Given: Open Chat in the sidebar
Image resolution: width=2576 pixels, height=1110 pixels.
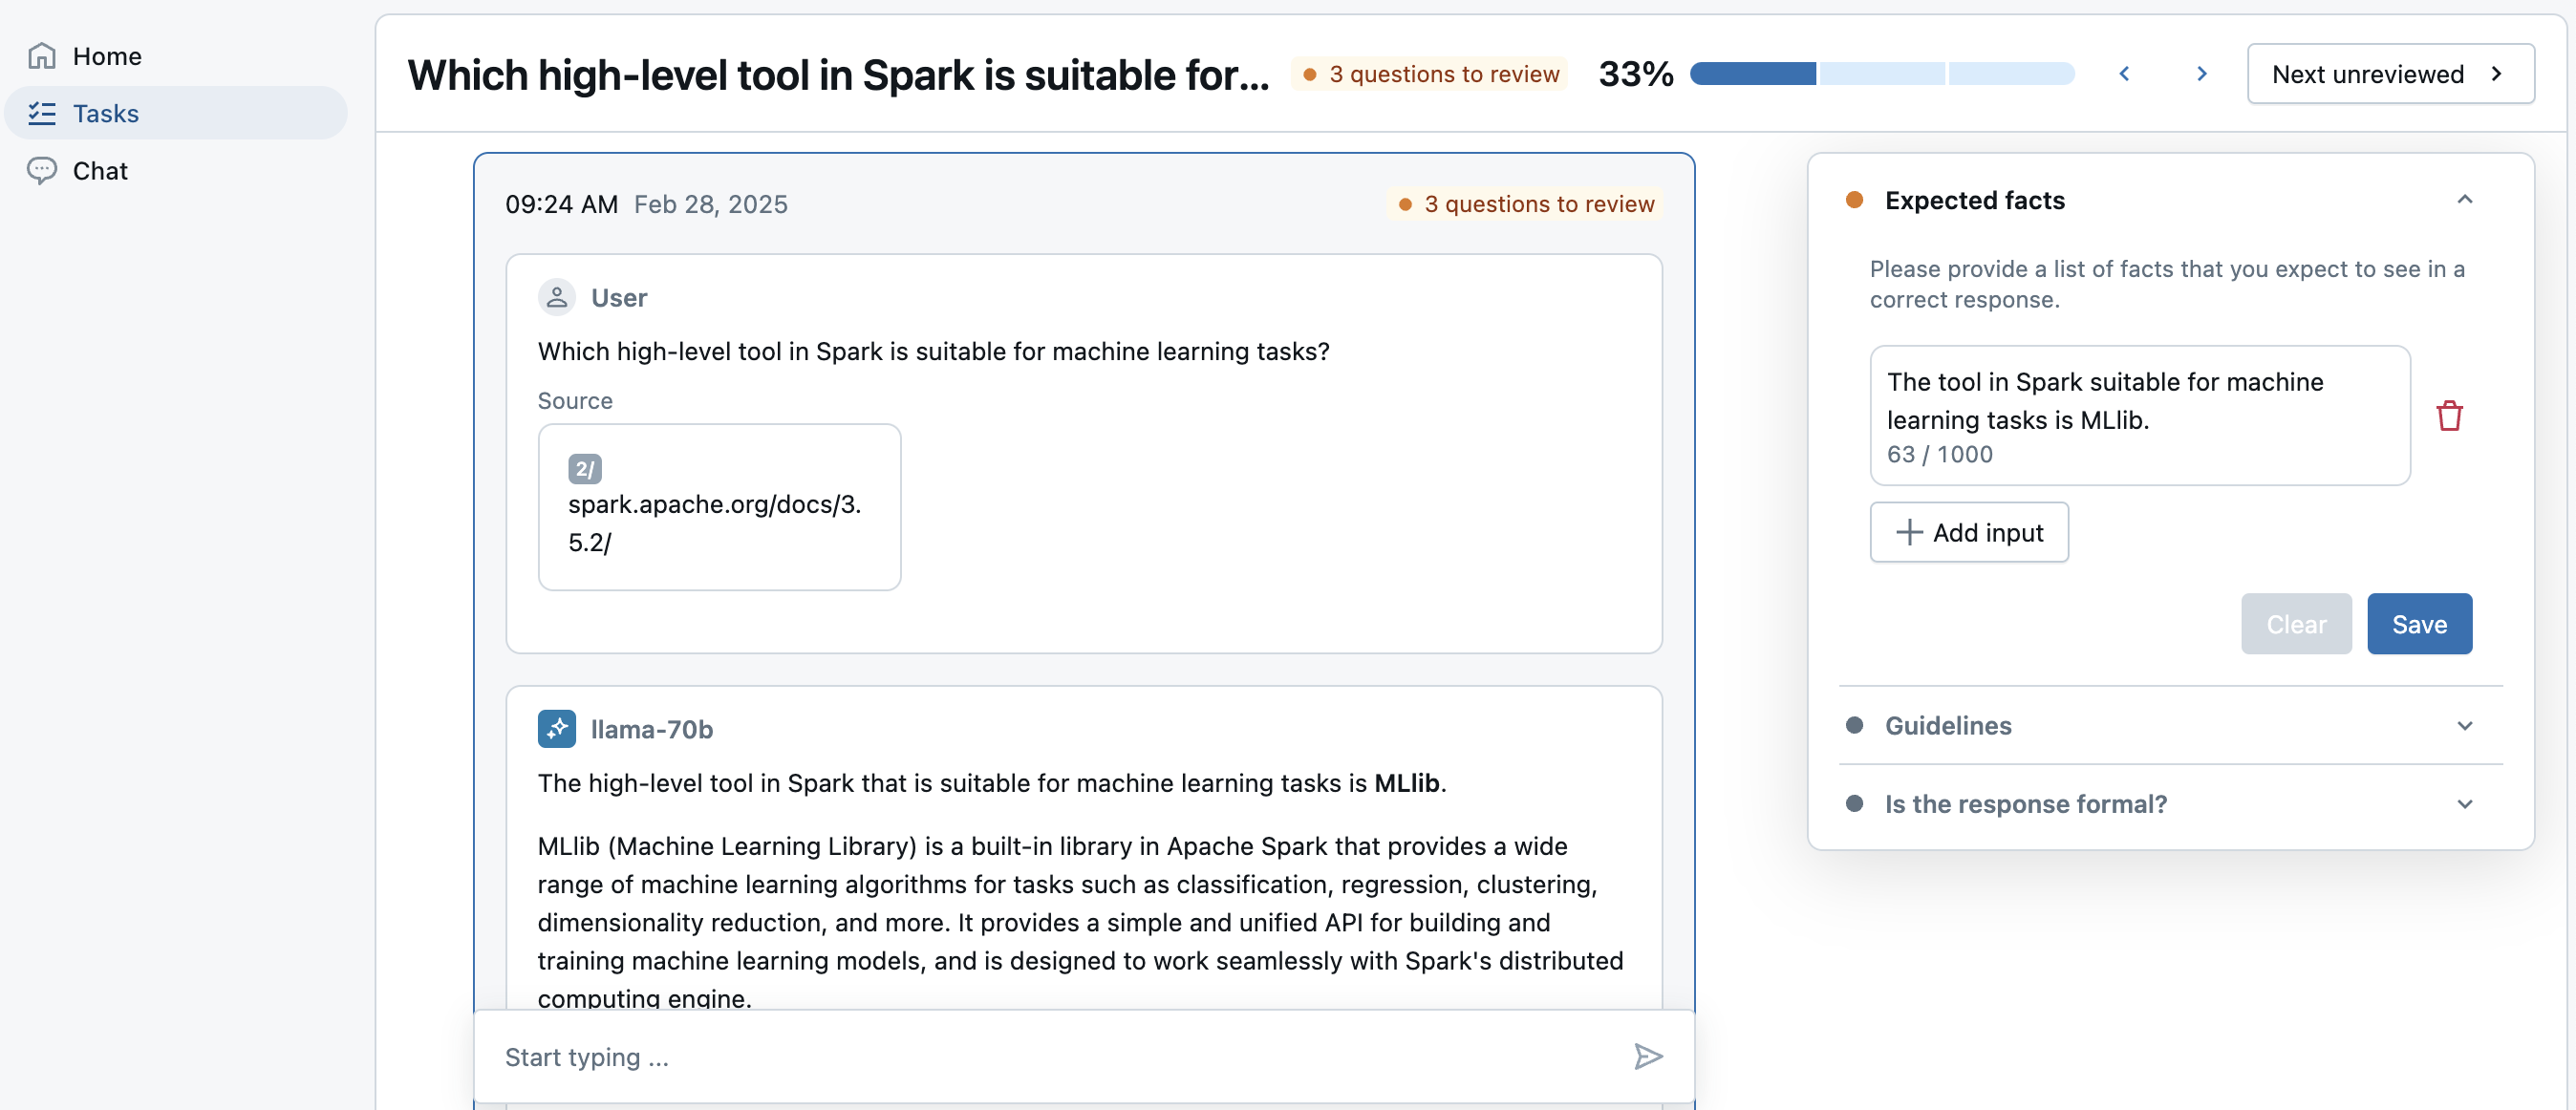Looking at the screenshot, I should pos(176,170).
